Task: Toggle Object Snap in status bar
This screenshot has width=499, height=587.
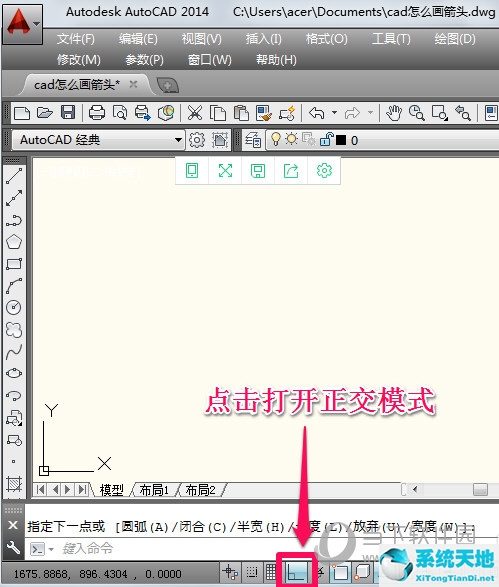Action: [341, 572]
